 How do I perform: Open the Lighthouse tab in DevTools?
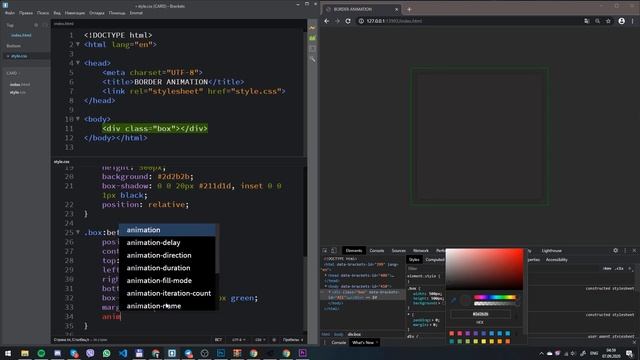click(551, 251)
